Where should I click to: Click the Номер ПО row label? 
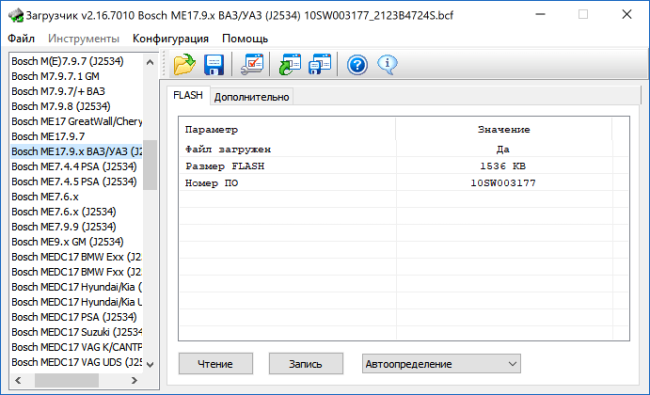(211, 183)
